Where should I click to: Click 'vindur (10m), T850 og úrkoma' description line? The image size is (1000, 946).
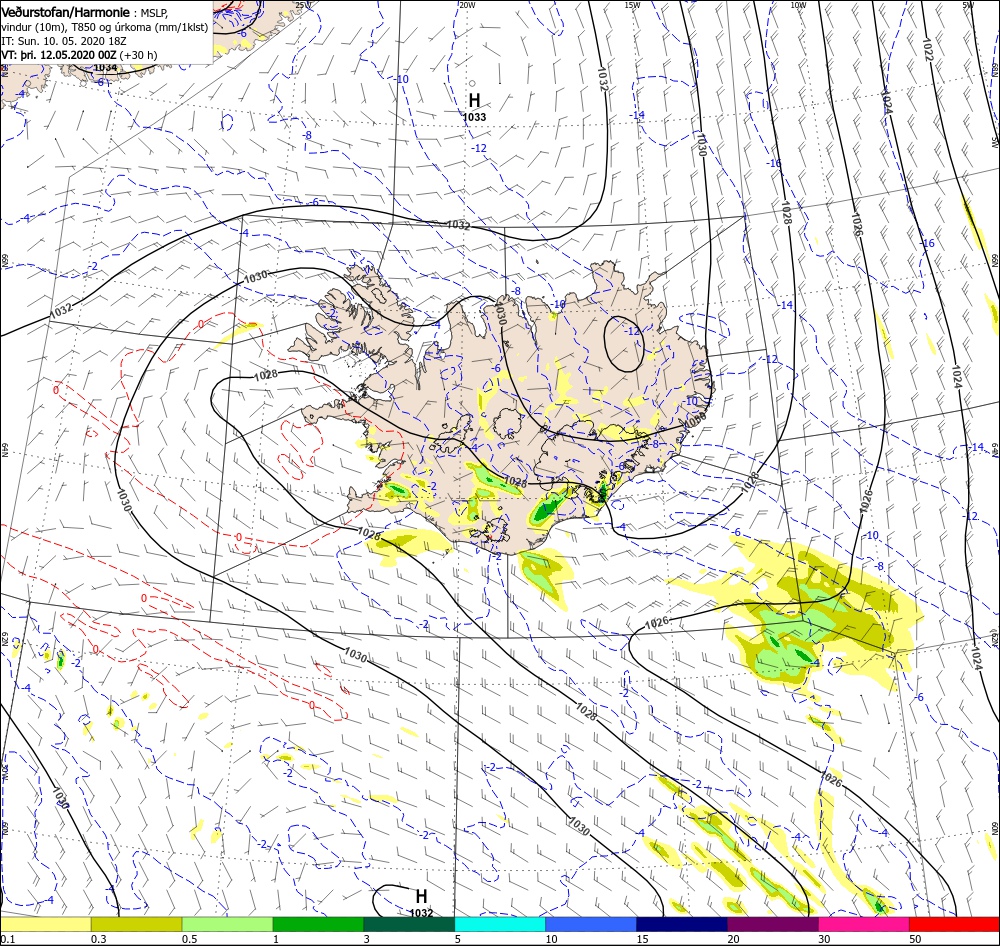(104, 27)
